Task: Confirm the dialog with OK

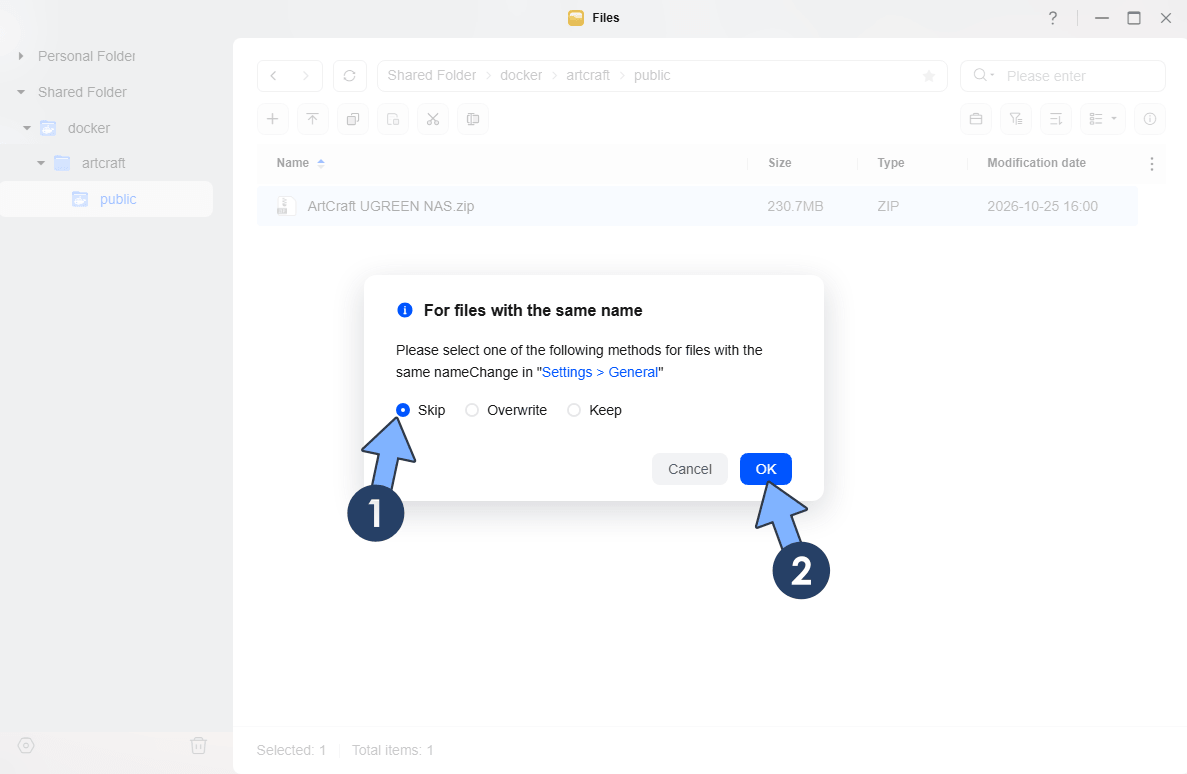Action: click(x=766, y=469)
